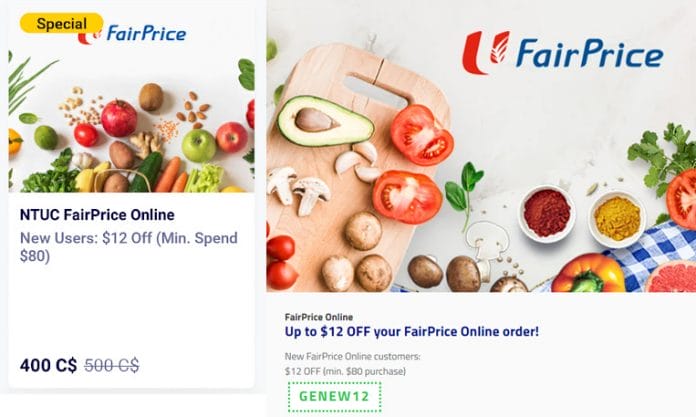Copy the GENEW12 promo code box

(334, 396)
